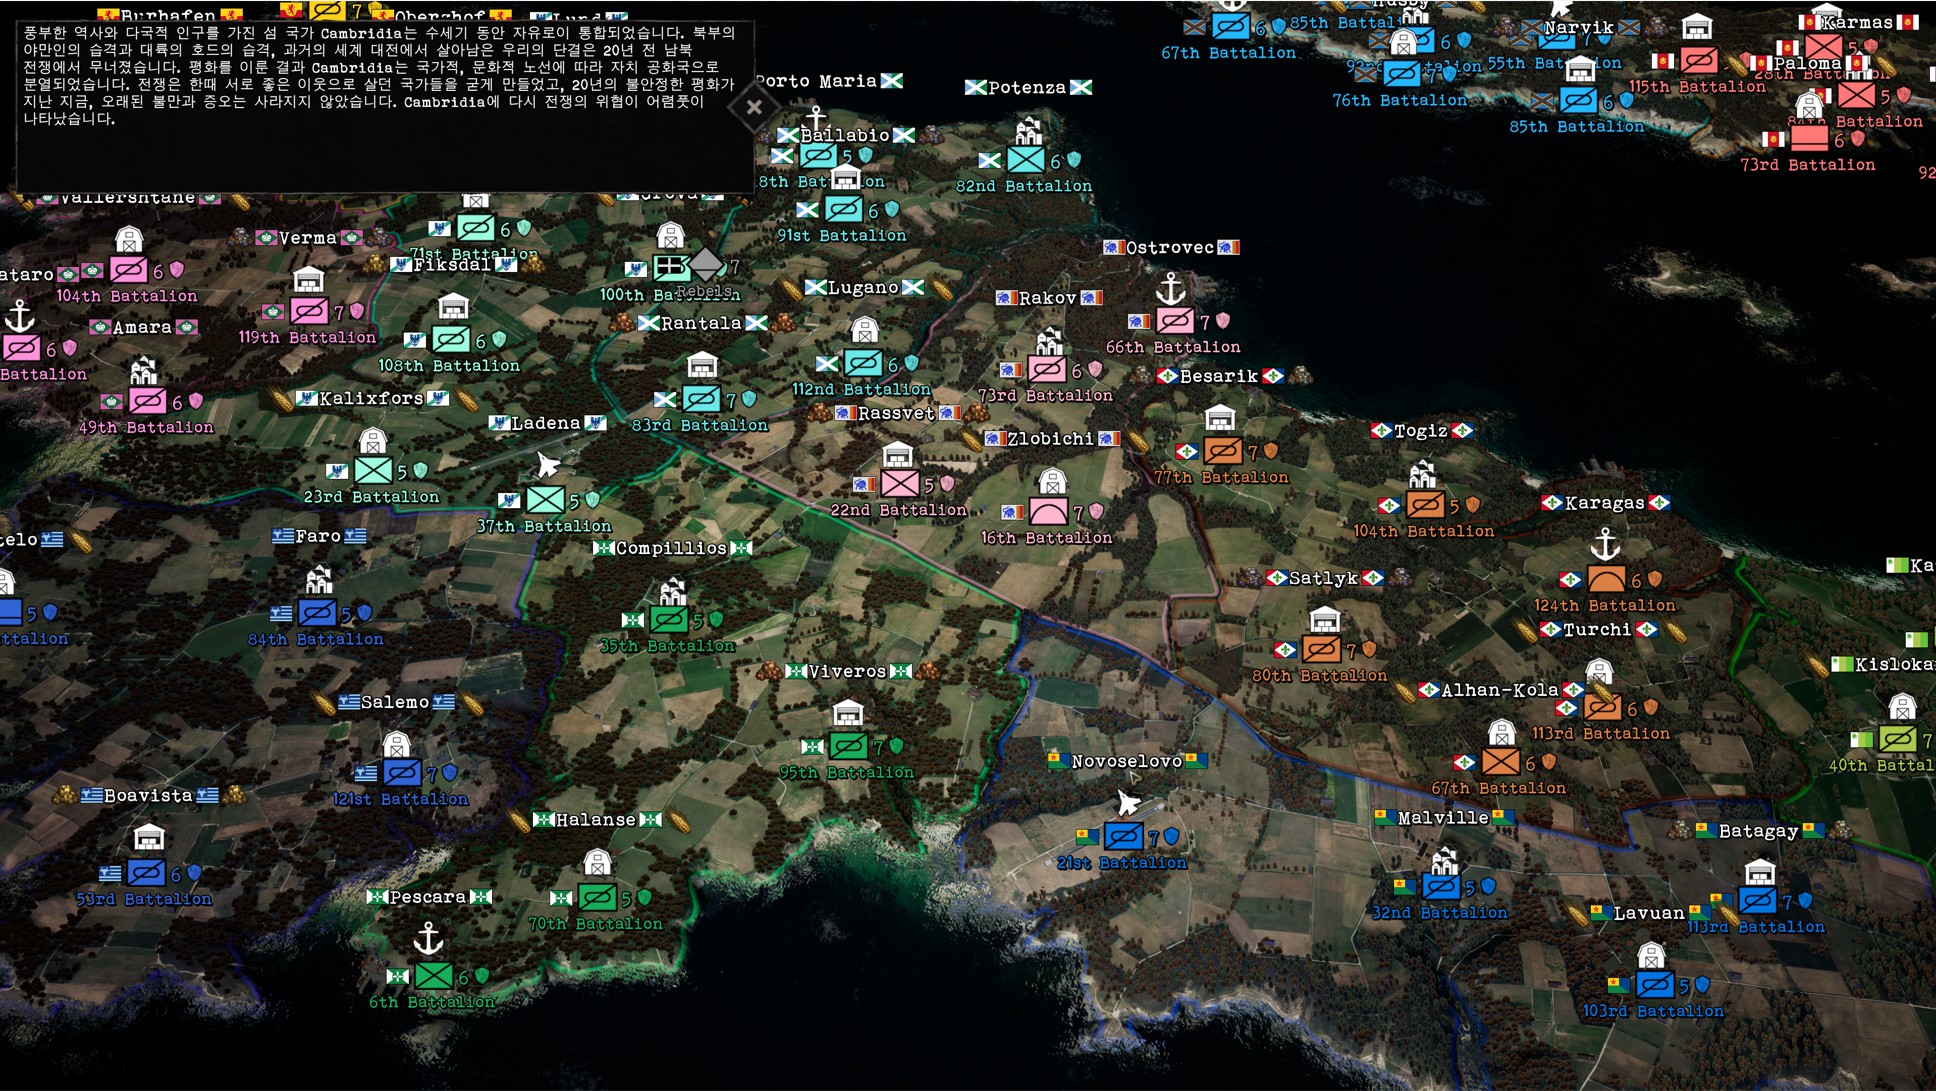
Task: Click the airplane icon above 37th Battalion
Action: [x=548, y=465]
